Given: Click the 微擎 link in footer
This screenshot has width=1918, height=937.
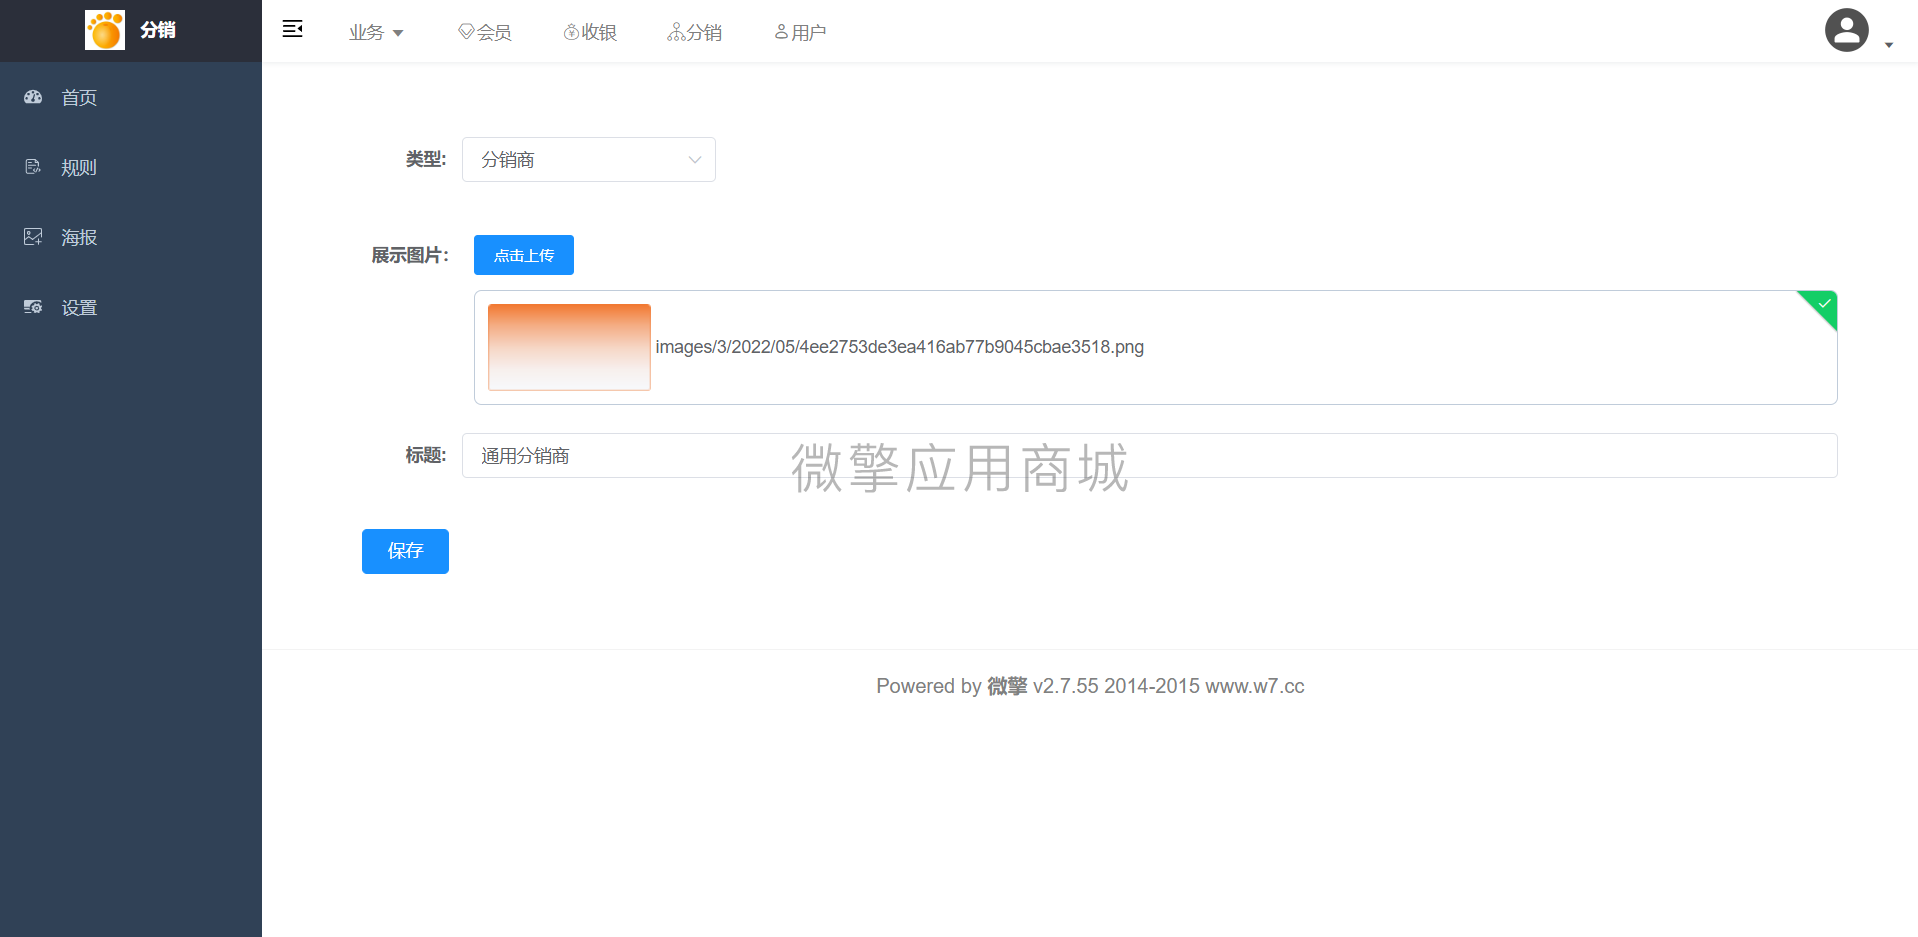Looking at the screenshot, I should click(x=1007, y=686).
